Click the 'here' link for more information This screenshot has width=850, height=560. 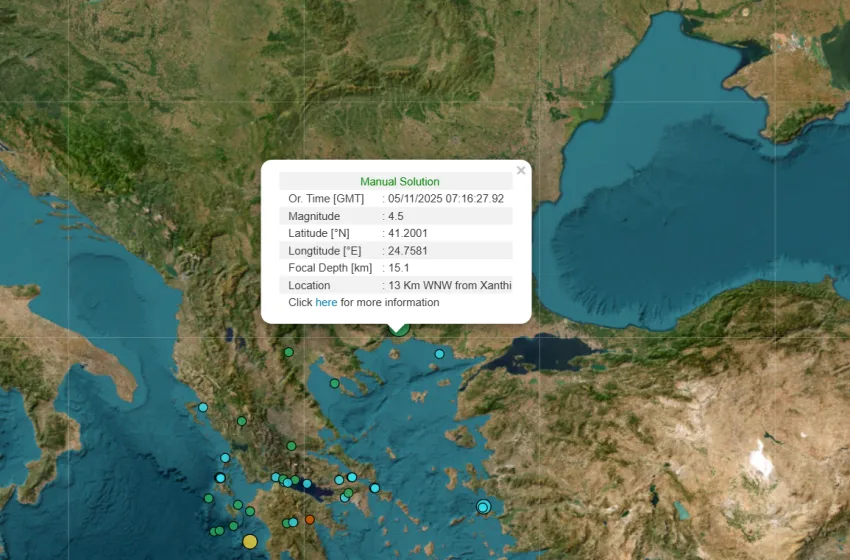(326, 302)
